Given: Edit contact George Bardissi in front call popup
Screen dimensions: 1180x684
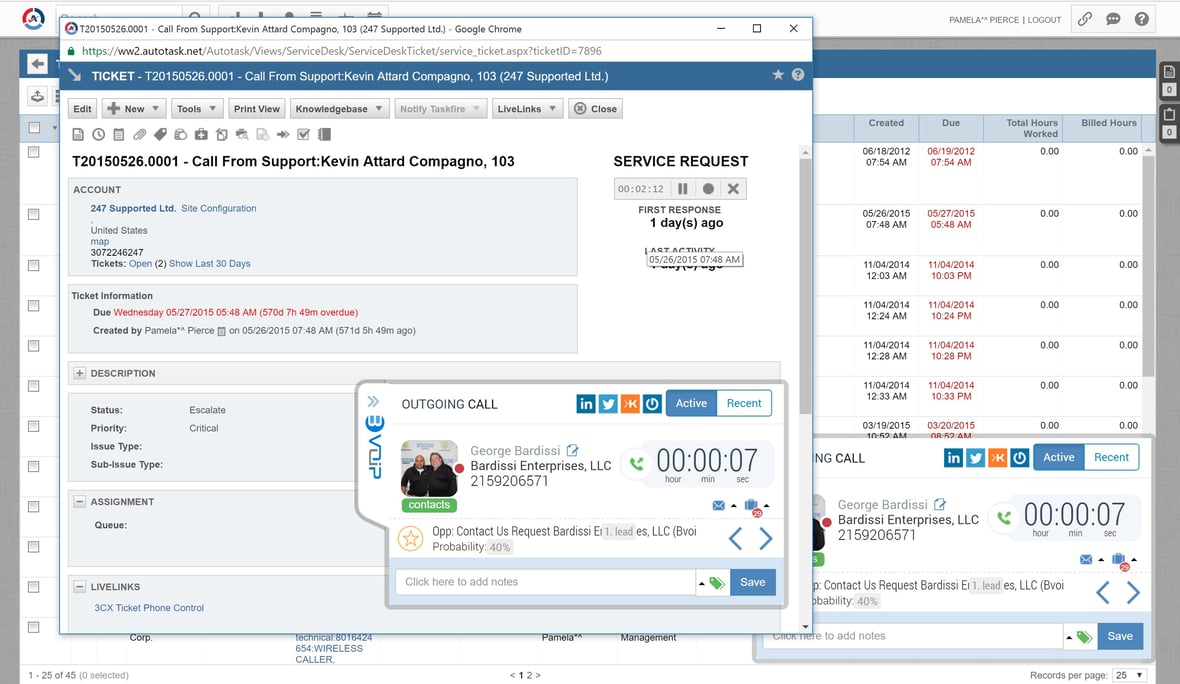Looking at the screenshot, I should coord(573,451).
